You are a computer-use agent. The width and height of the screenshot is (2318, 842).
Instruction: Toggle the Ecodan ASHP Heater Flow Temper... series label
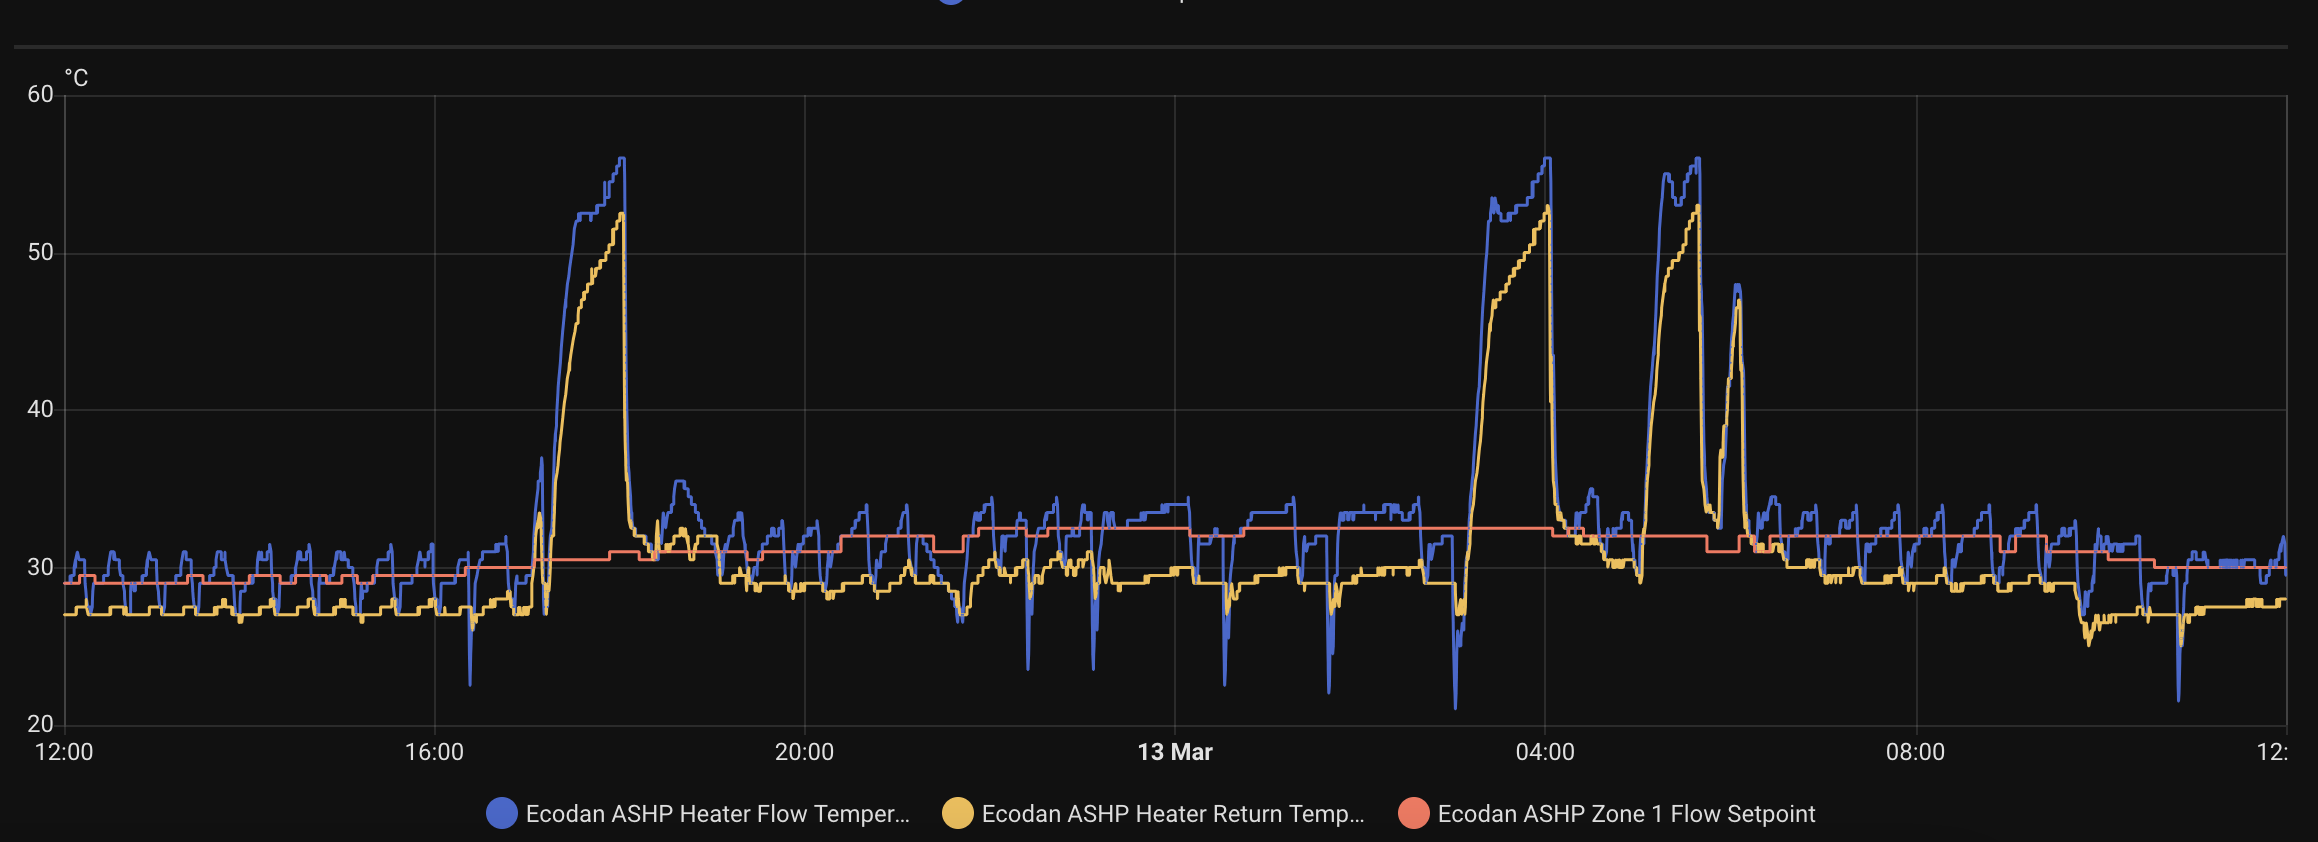tap(717, 814)
